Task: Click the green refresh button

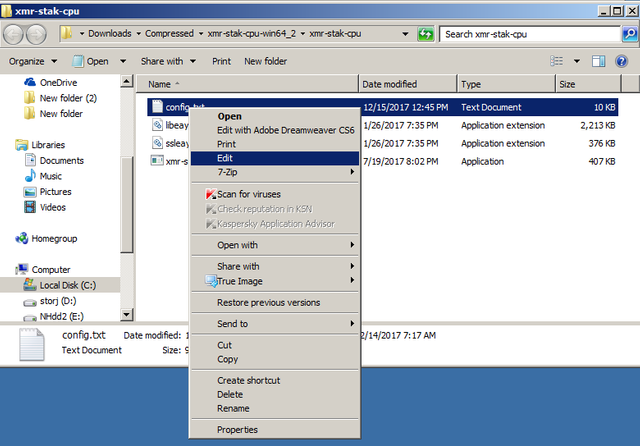Action: tap(425, 34)
